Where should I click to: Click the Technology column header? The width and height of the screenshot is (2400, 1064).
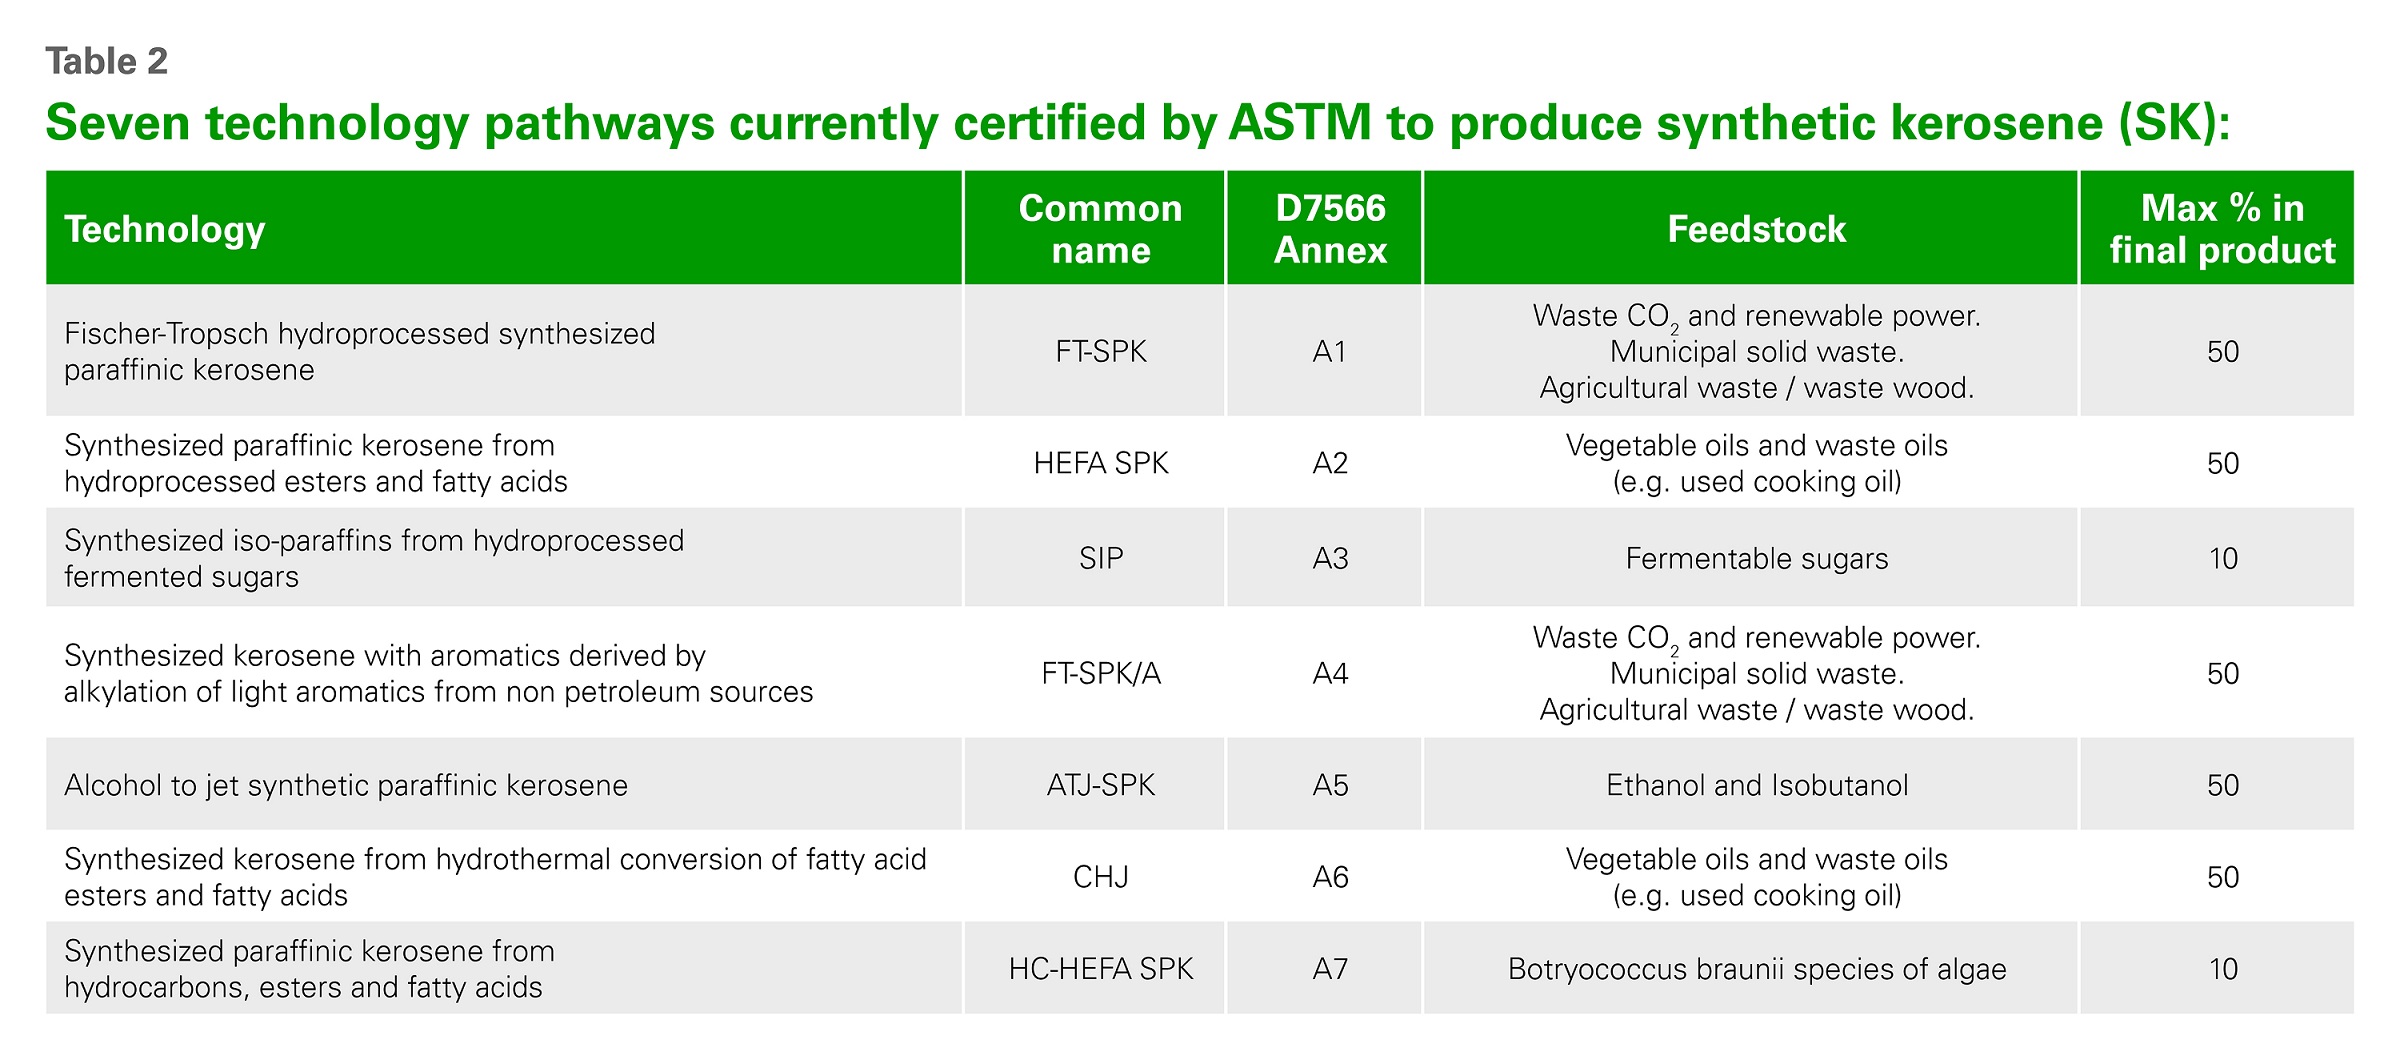(x=504, y=228)
